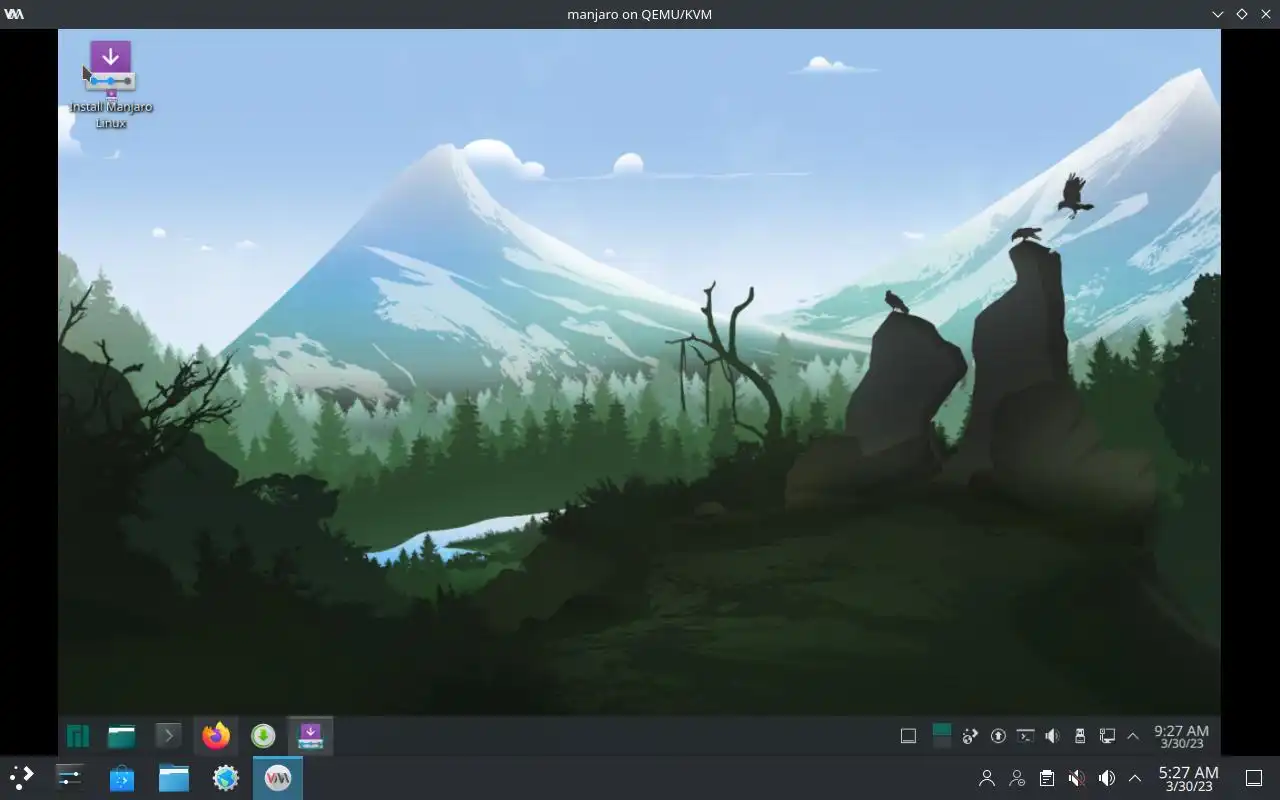Viewport: 1280px width, 800px height.
Task: Click the host user account tray icon
Action: click(987, 778)
